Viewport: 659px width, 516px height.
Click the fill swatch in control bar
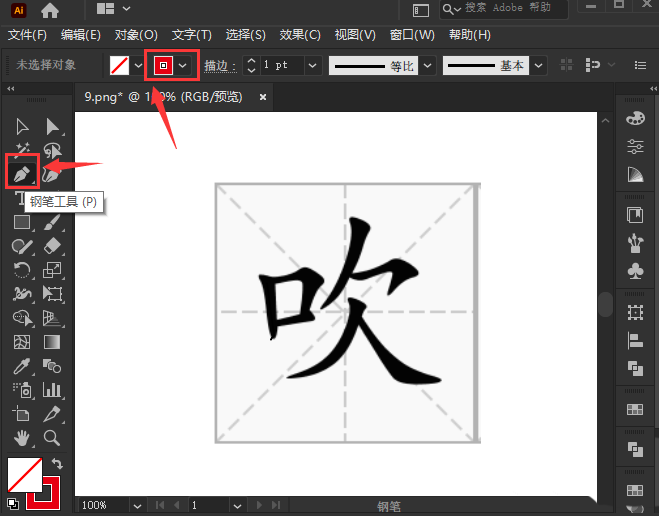click(x=119, y=66)
